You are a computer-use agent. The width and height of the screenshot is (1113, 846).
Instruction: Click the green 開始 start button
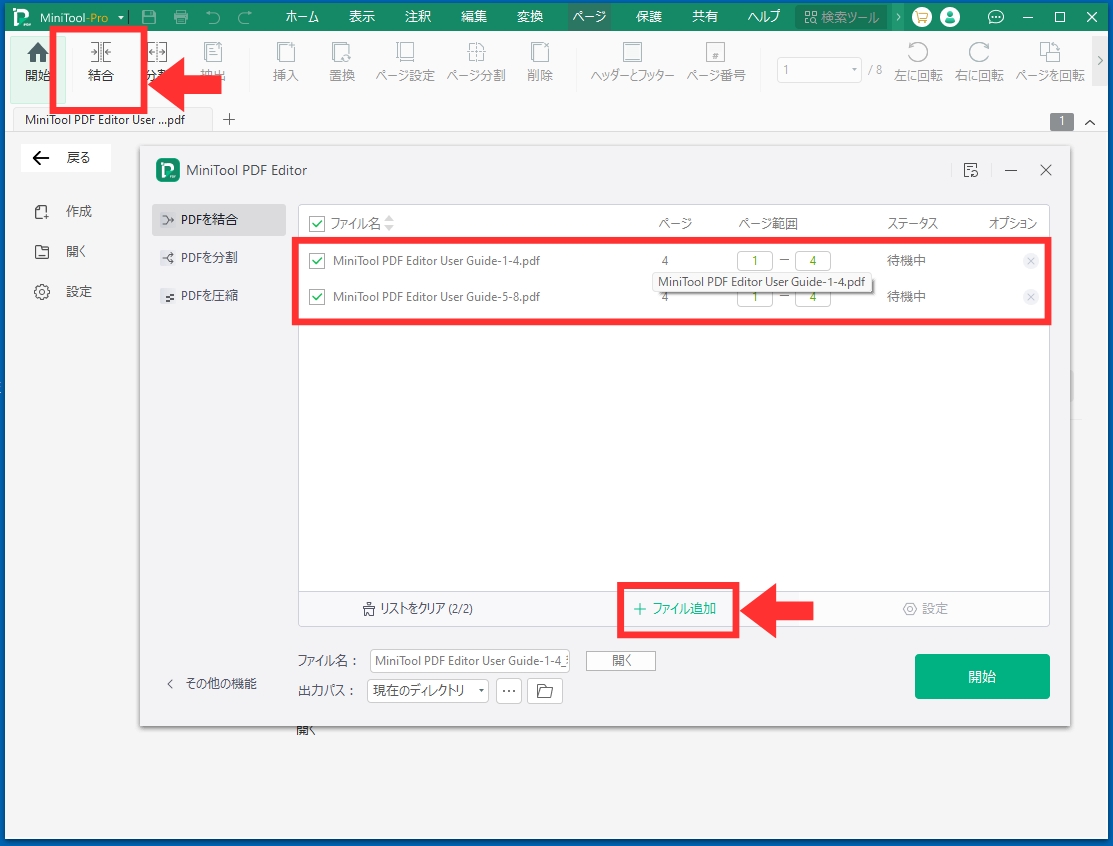982,676
